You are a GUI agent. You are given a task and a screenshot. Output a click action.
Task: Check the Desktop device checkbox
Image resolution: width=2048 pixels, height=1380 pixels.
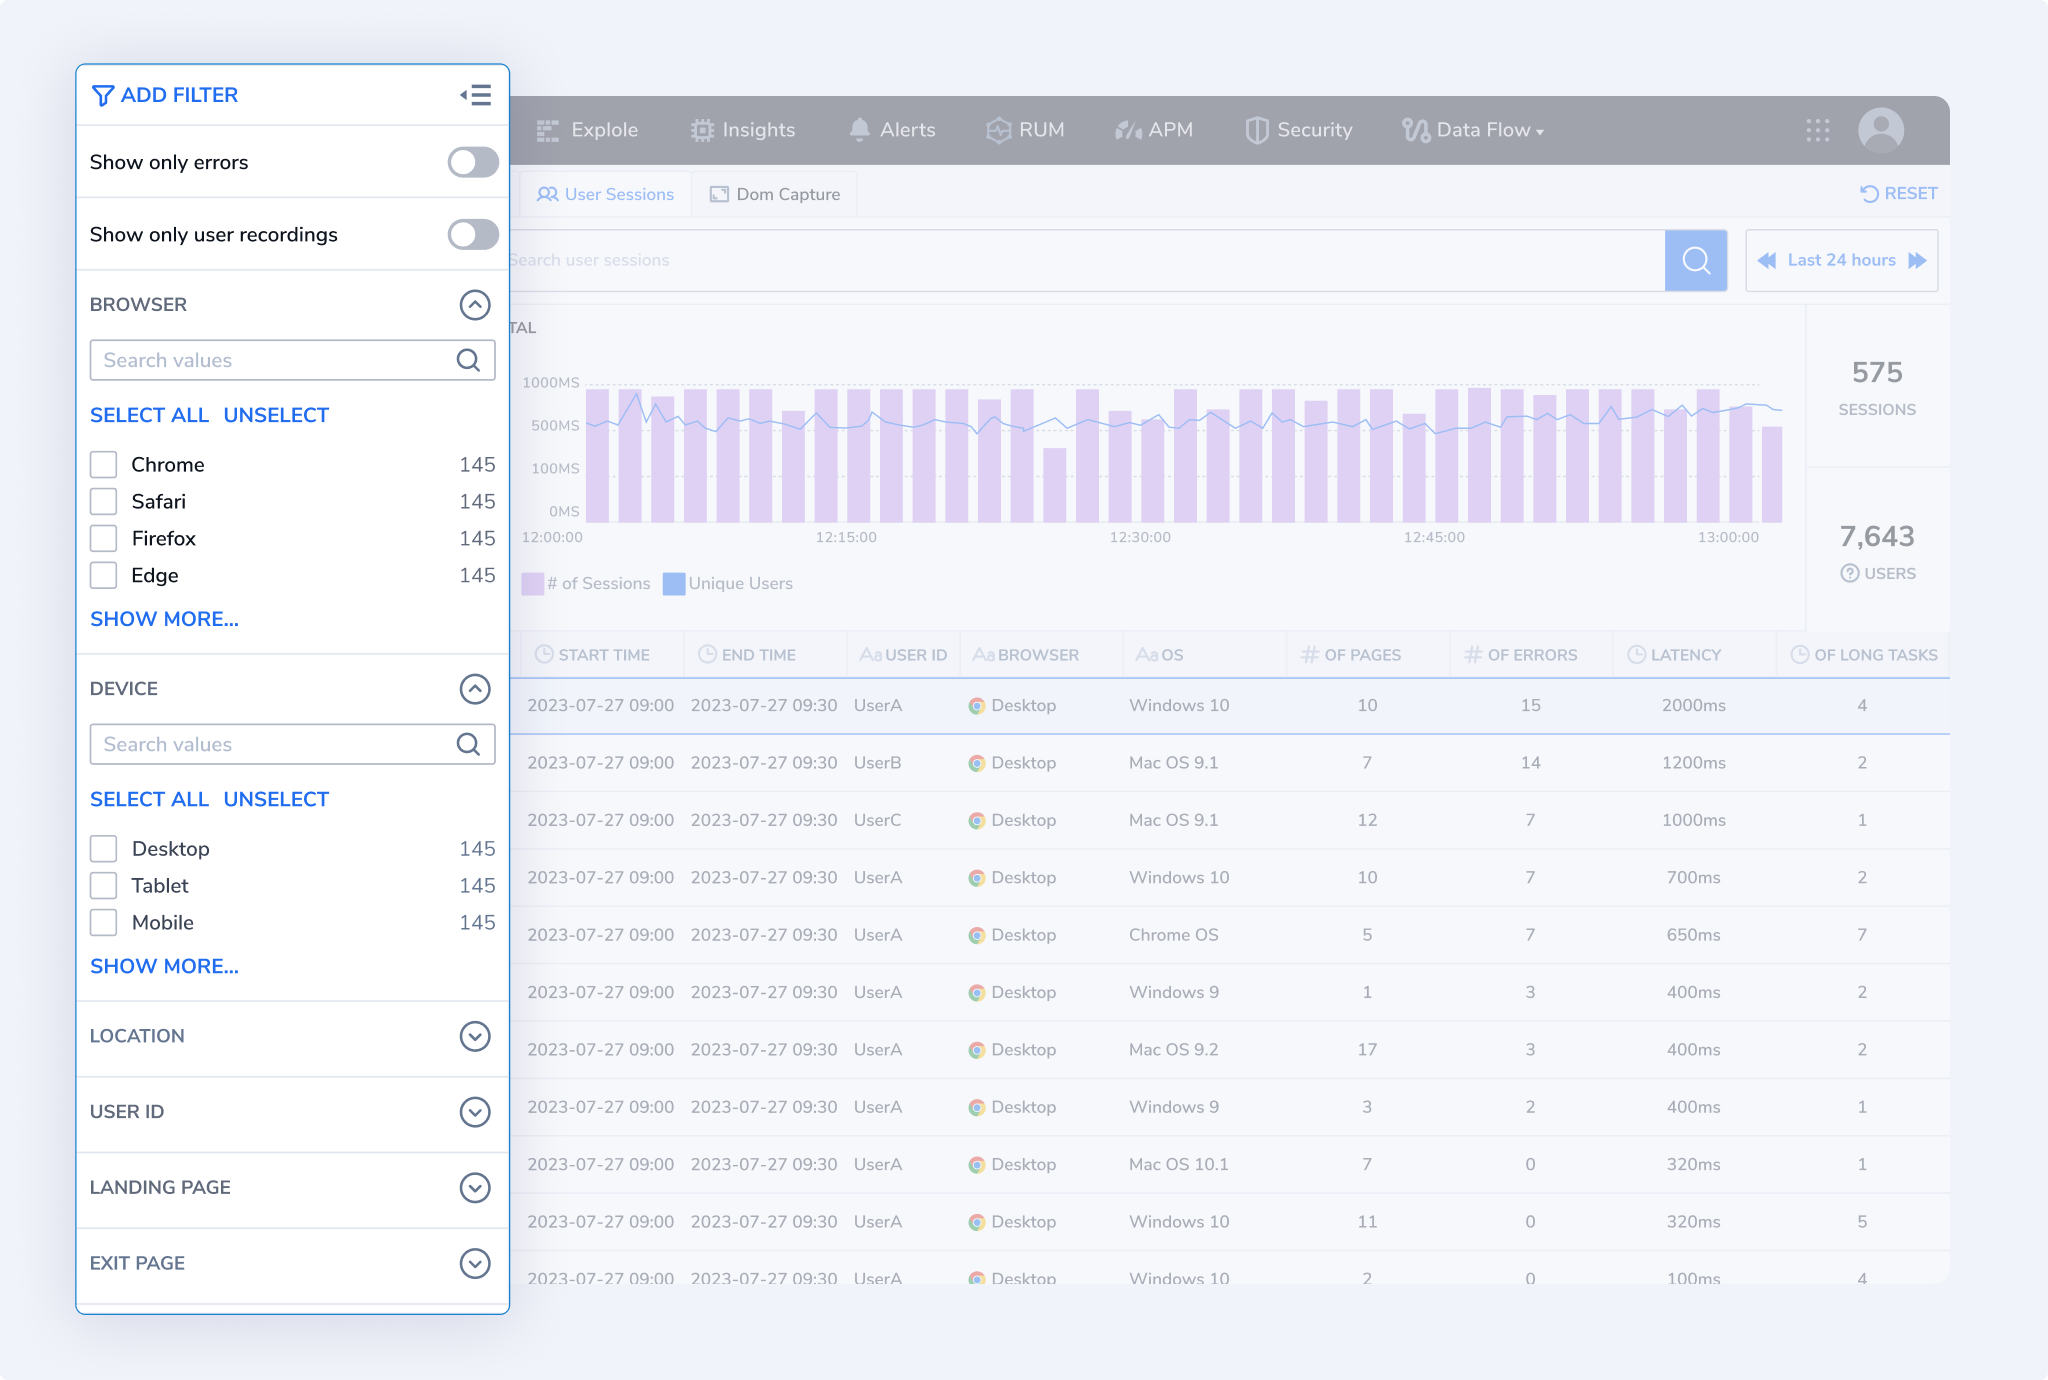coord(104,848)
